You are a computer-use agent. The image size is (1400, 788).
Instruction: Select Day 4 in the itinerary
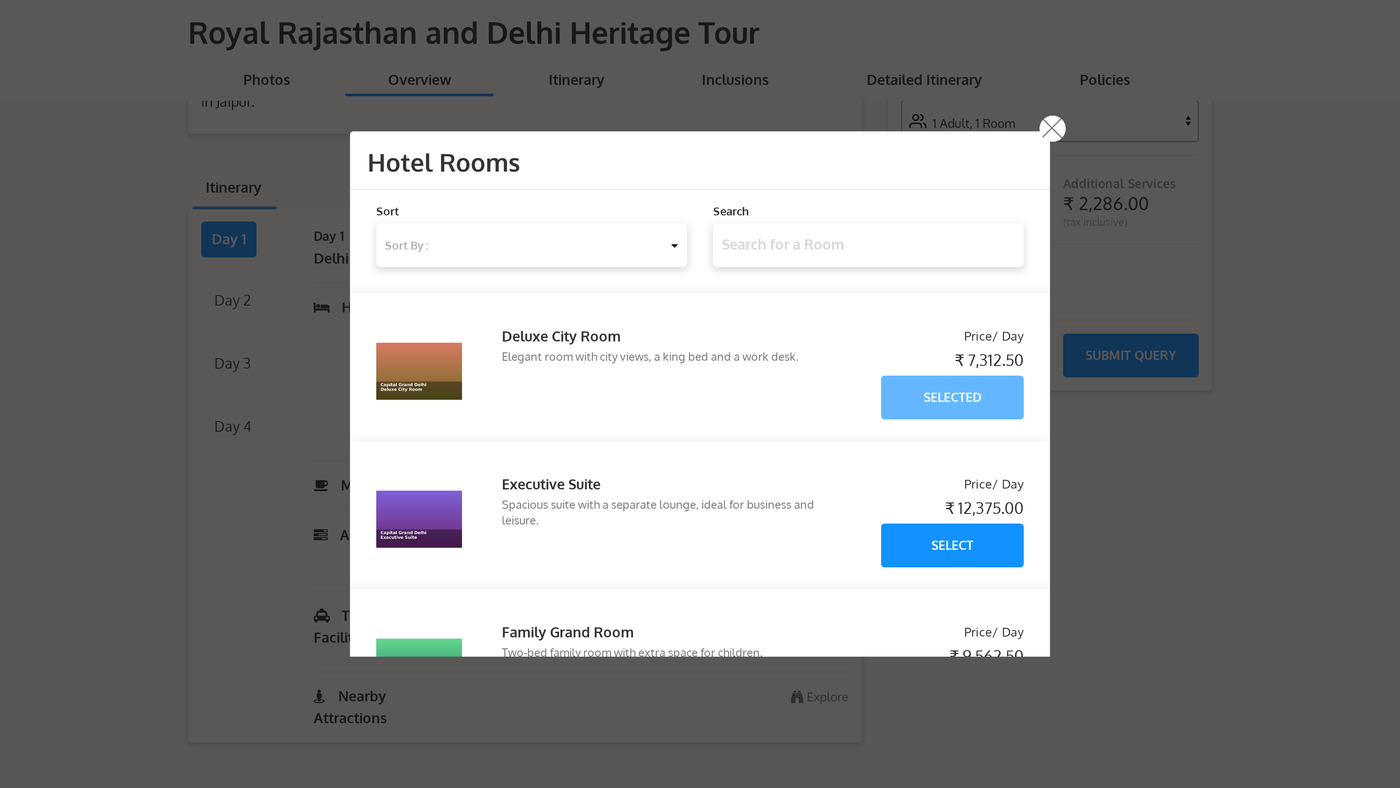point(232,426)
